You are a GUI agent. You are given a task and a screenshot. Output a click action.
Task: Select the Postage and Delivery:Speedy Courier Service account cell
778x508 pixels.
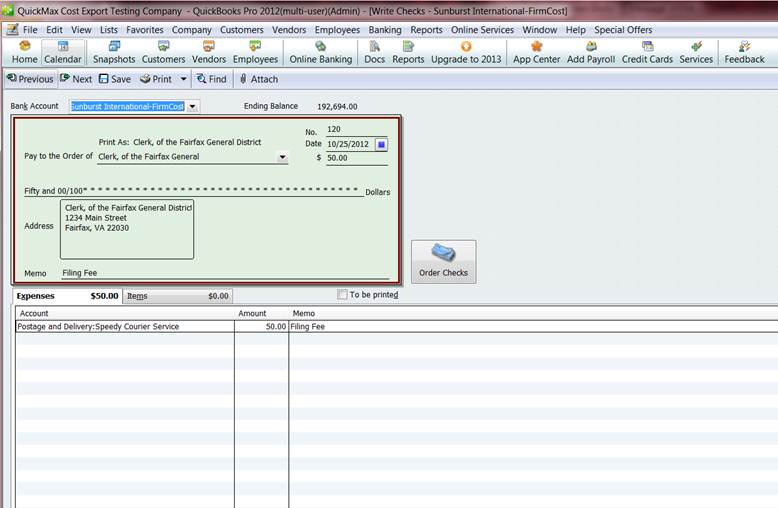click(x=125, y=326)
